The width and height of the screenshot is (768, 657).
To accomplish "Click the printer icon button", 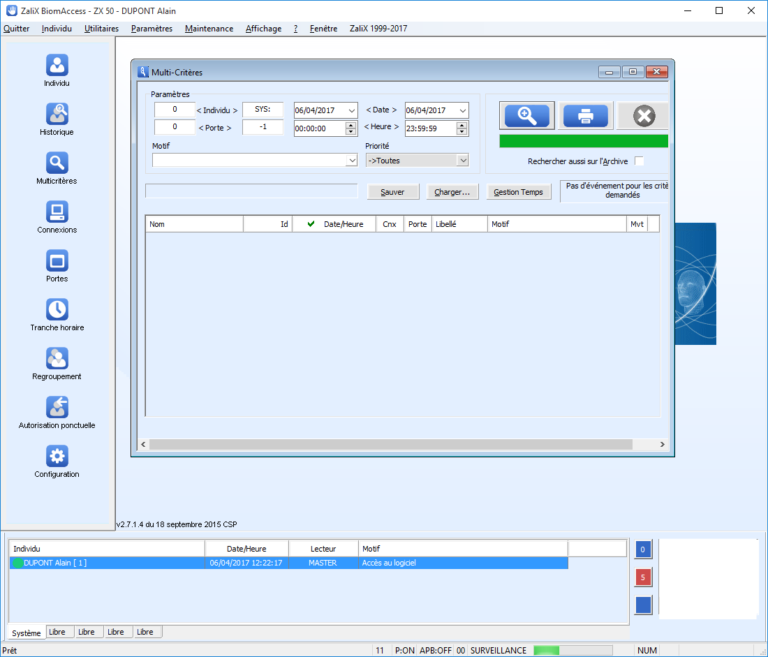I will point(585,116).
